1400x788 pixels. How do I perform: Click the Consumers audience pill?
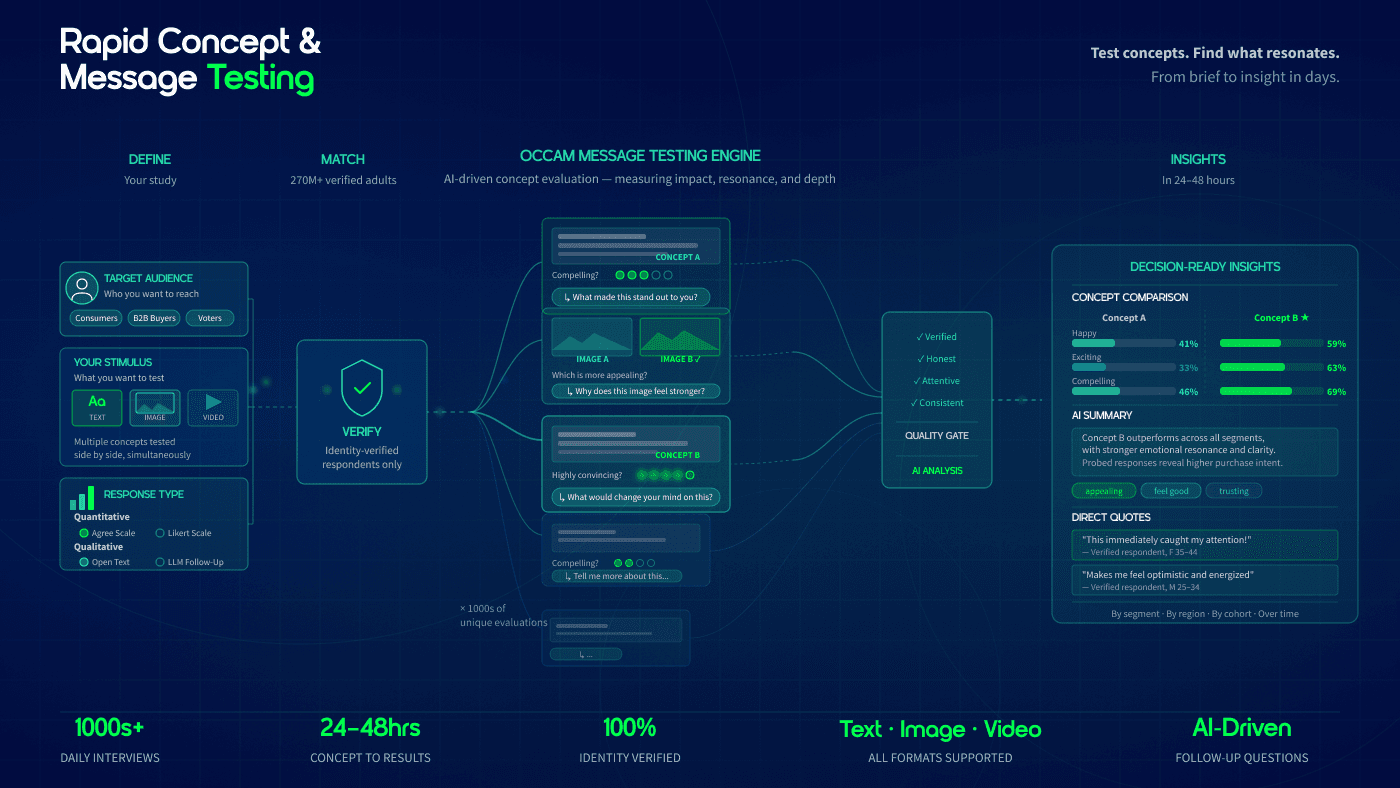tap(95, 318)
